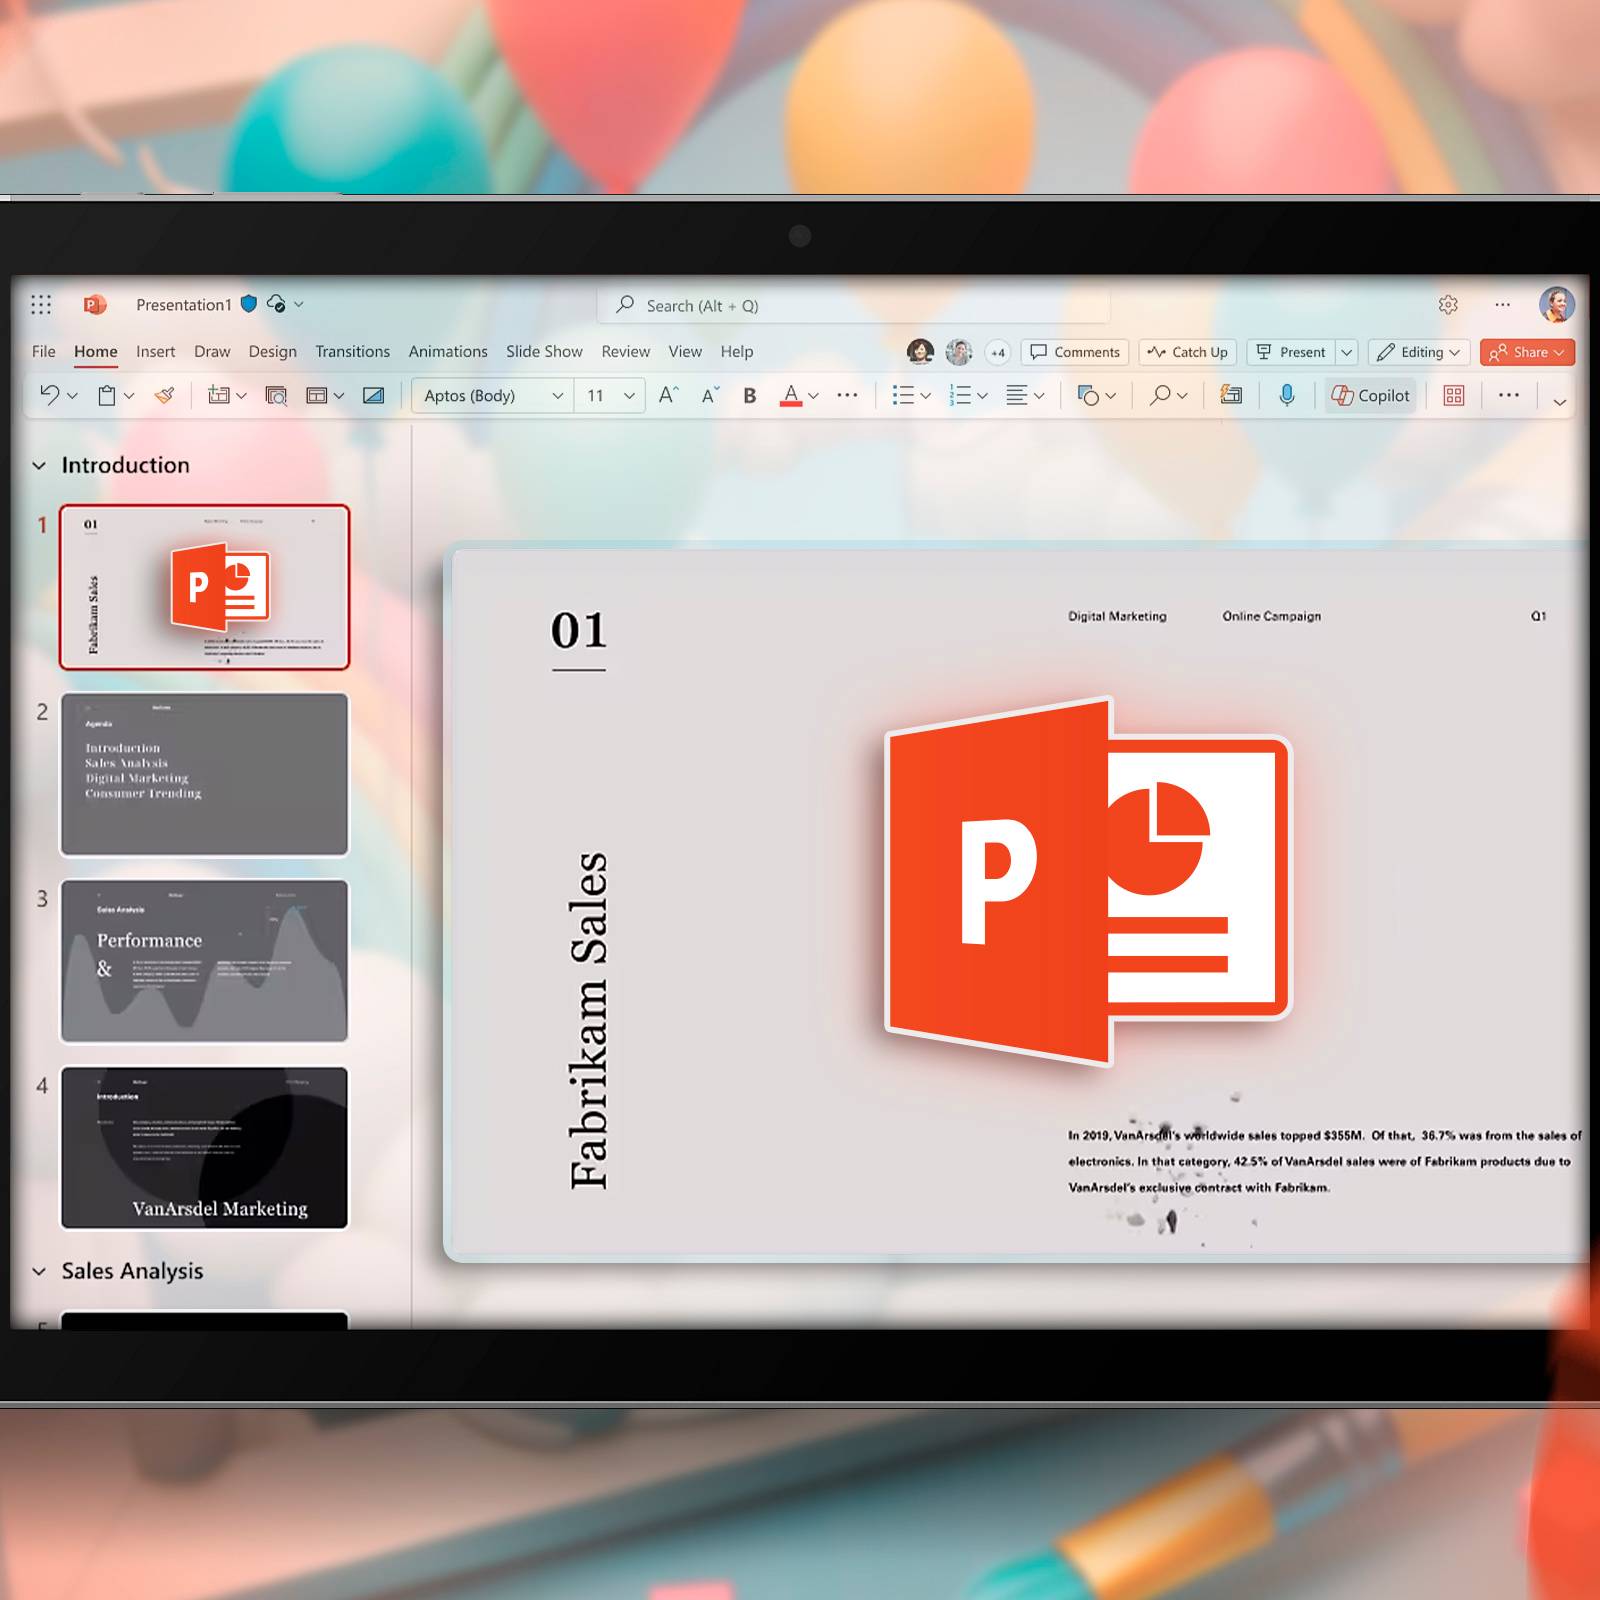The image size is (1600, 1600).
Task: Open the Designer icon
Action: [1231, 395]
